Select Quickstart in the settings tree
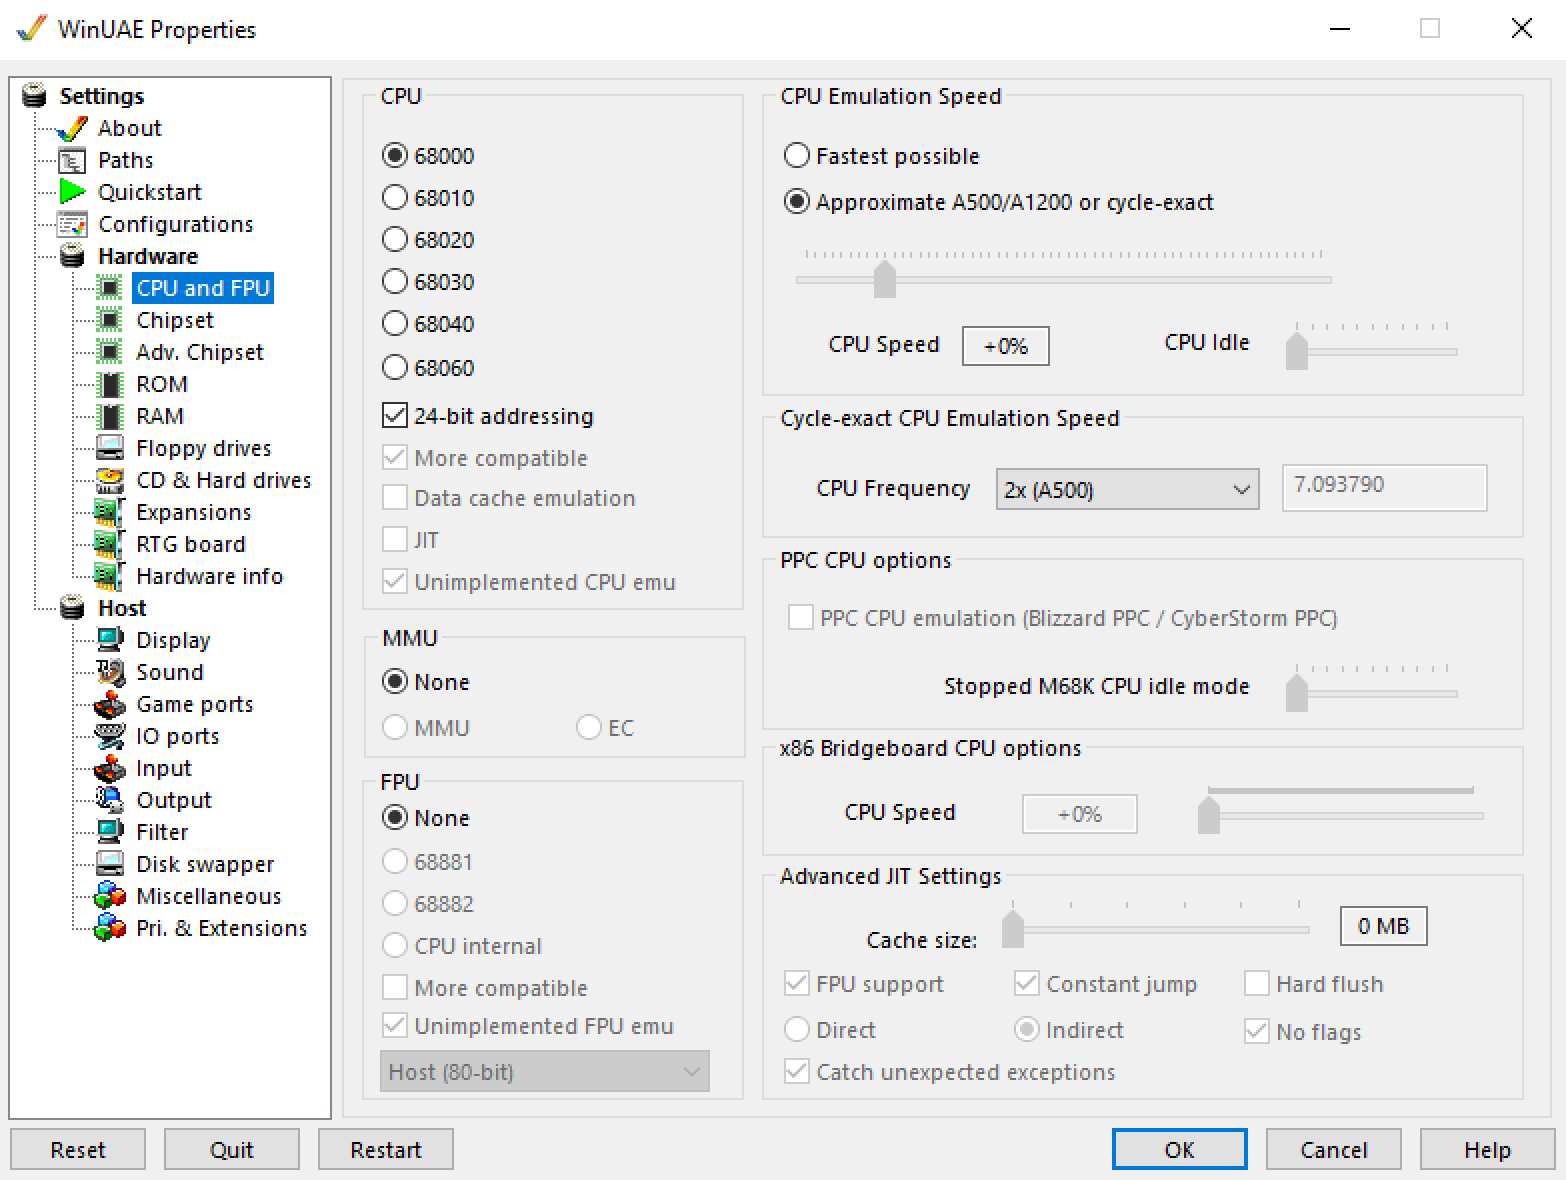Viewport: 1566px width, 1180px height. 150,192
